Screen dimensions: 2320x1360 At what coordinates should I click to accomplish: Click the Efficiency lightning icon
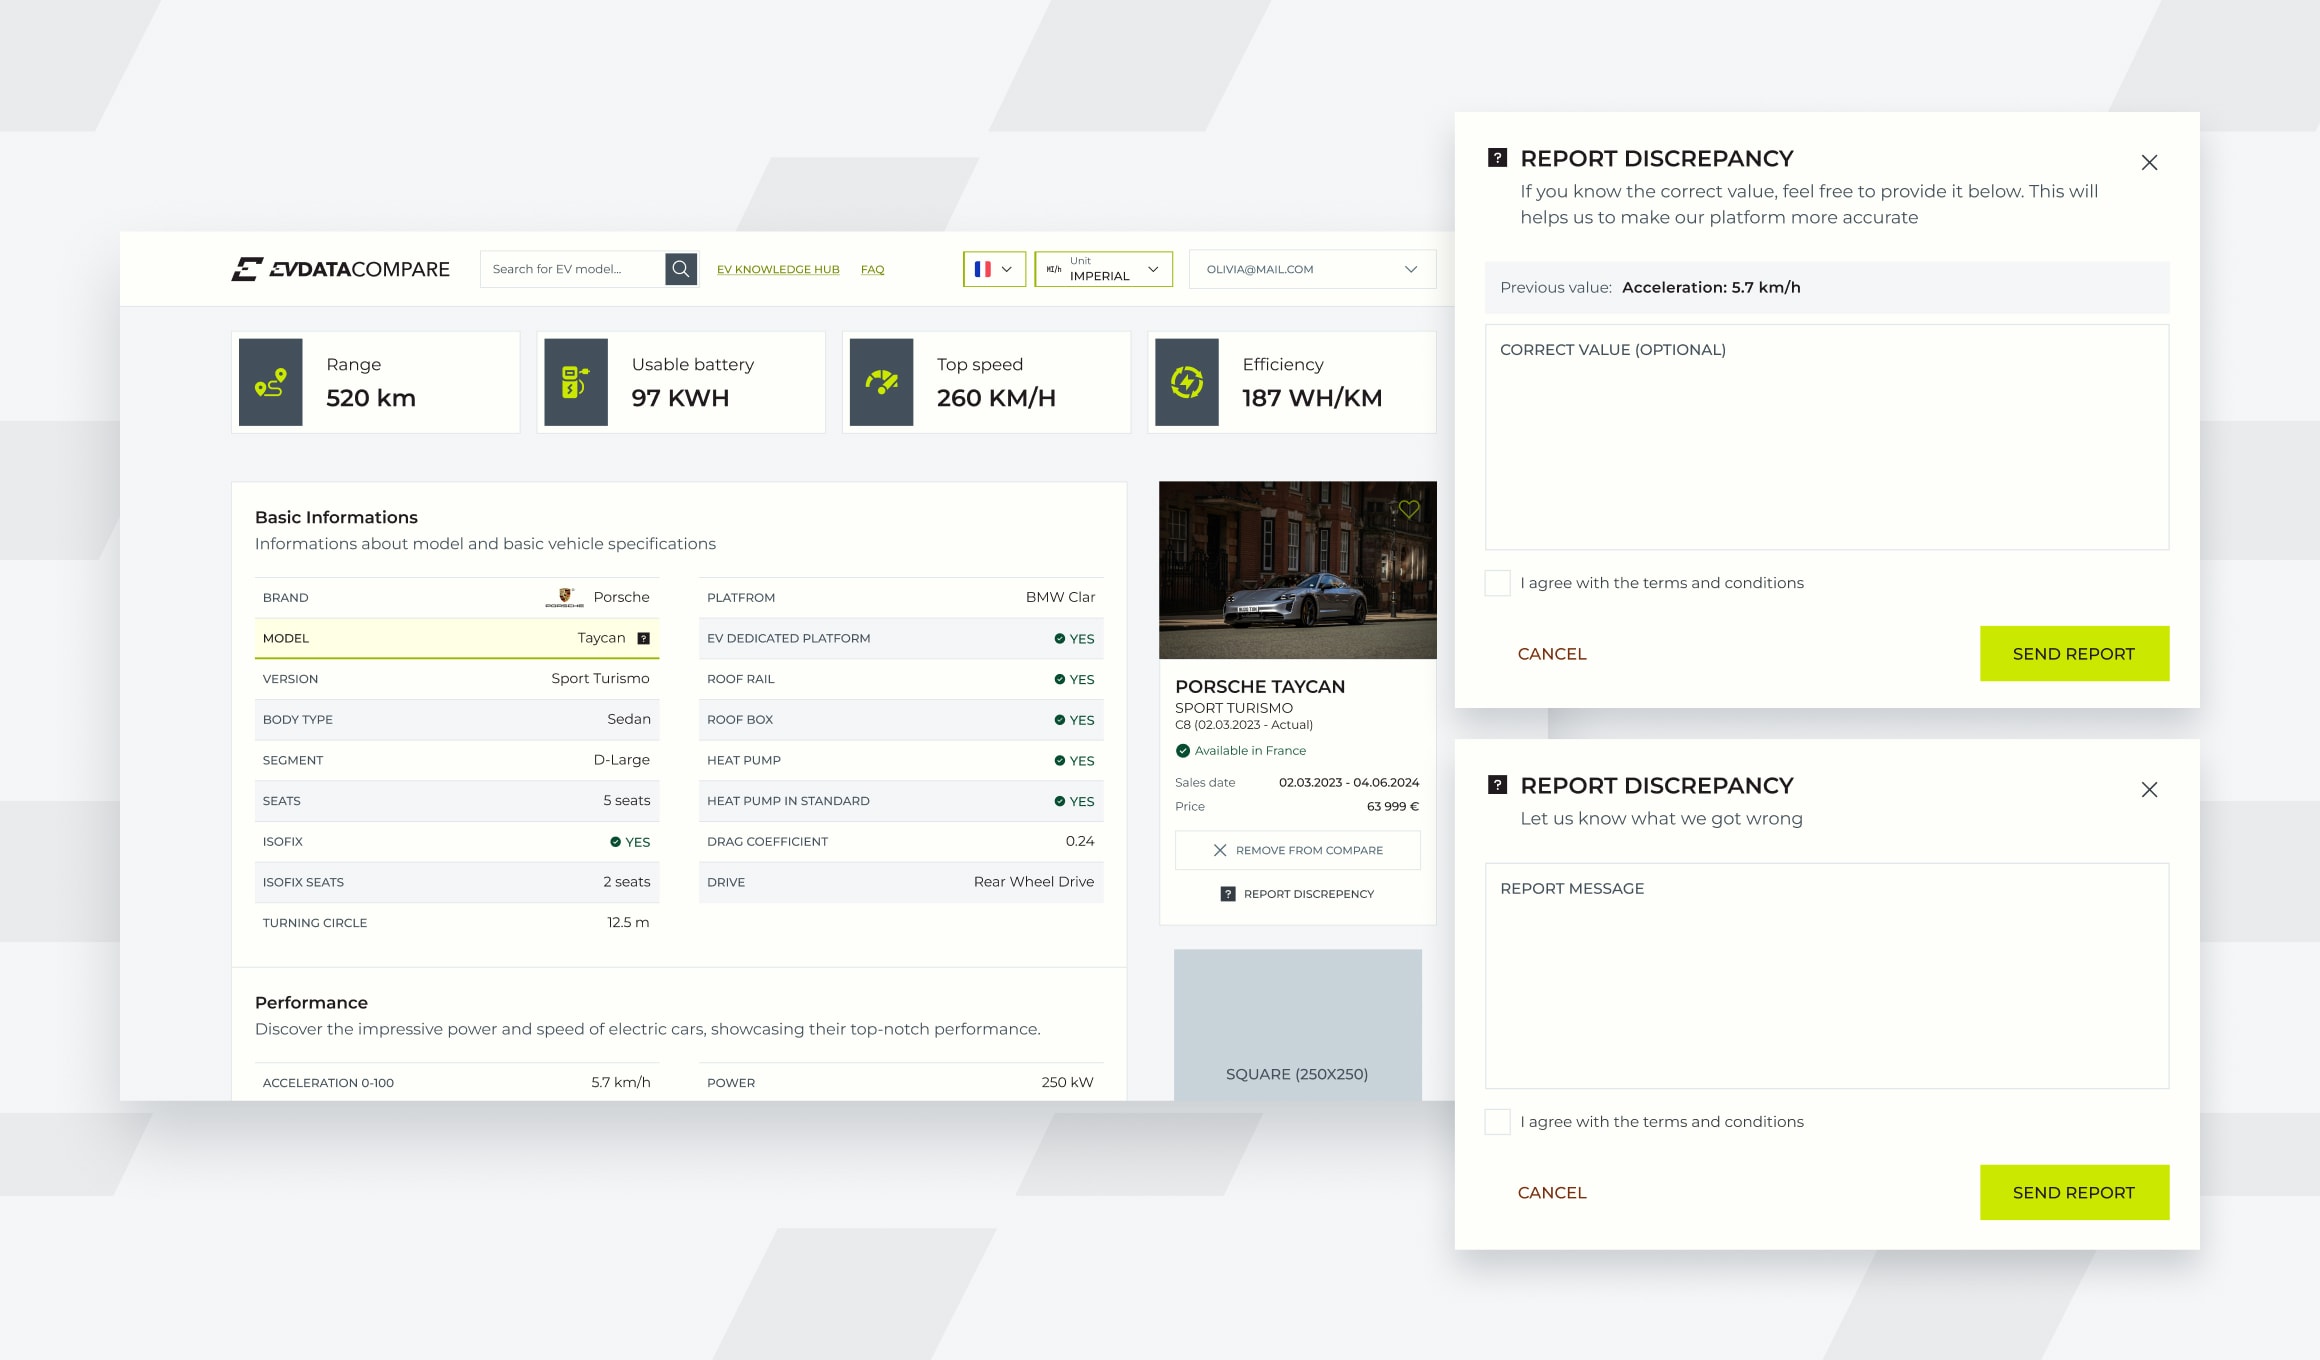[x=1187, y=382]
